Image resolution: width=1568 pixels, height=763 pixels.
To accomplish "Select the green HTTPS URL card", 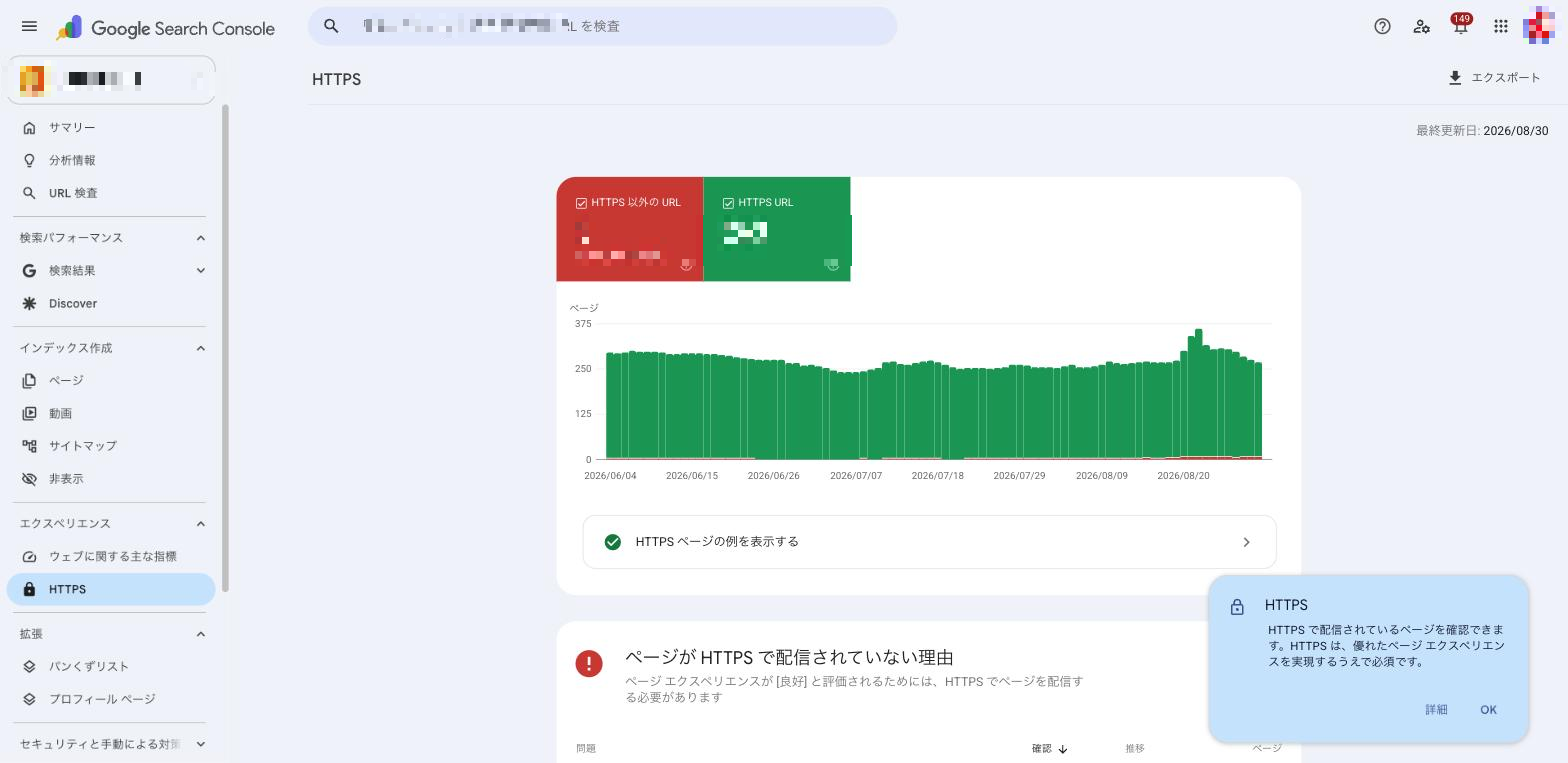I will (x=777, y=229).
